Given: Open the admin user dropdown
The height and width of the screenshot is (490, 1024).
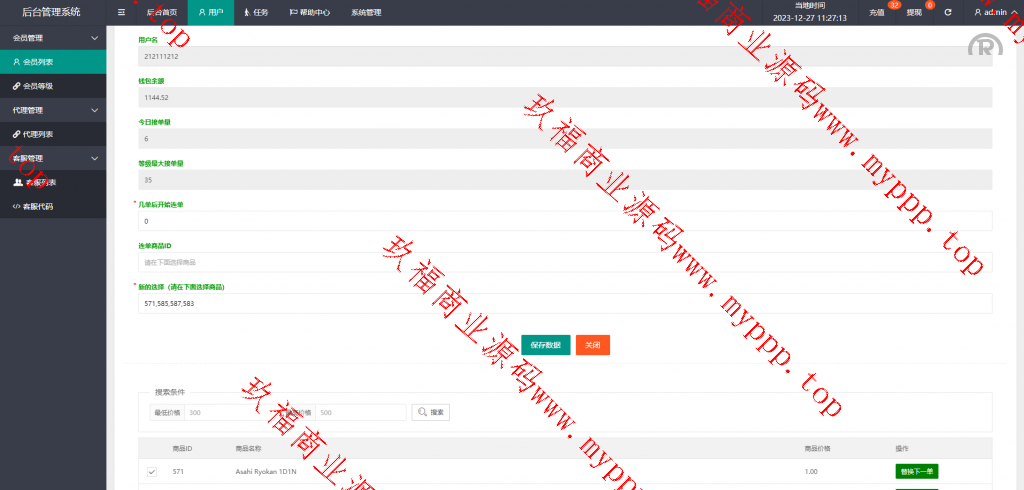Looking at the screenshot, I should click(995, 13).
